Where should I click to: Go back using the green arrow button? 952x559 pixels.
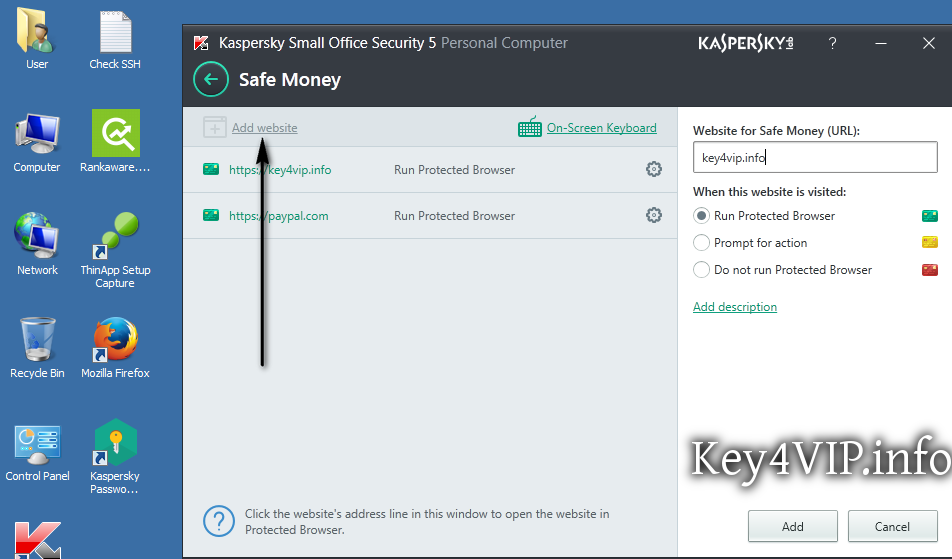point(211,80)
